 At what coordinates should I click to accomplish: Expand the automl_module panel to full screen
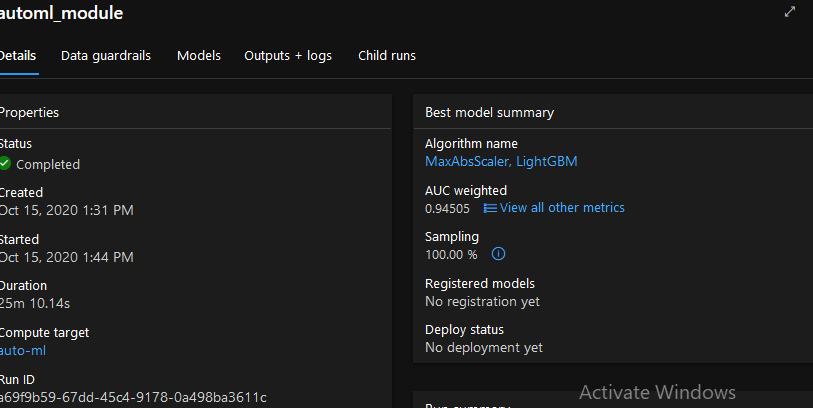click(790, 11)
